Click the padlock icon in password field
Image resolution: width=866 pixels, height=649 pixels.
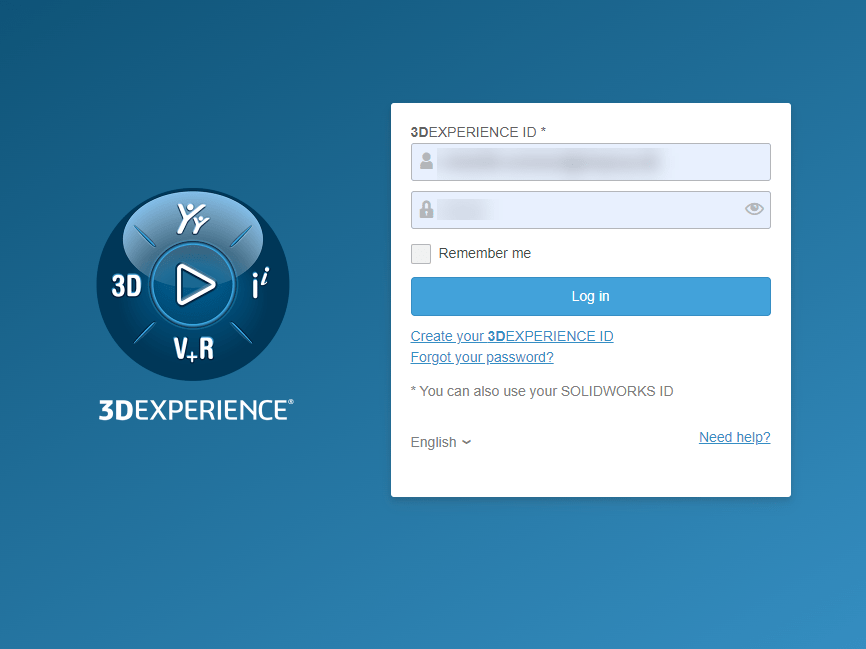click(426, 209)
